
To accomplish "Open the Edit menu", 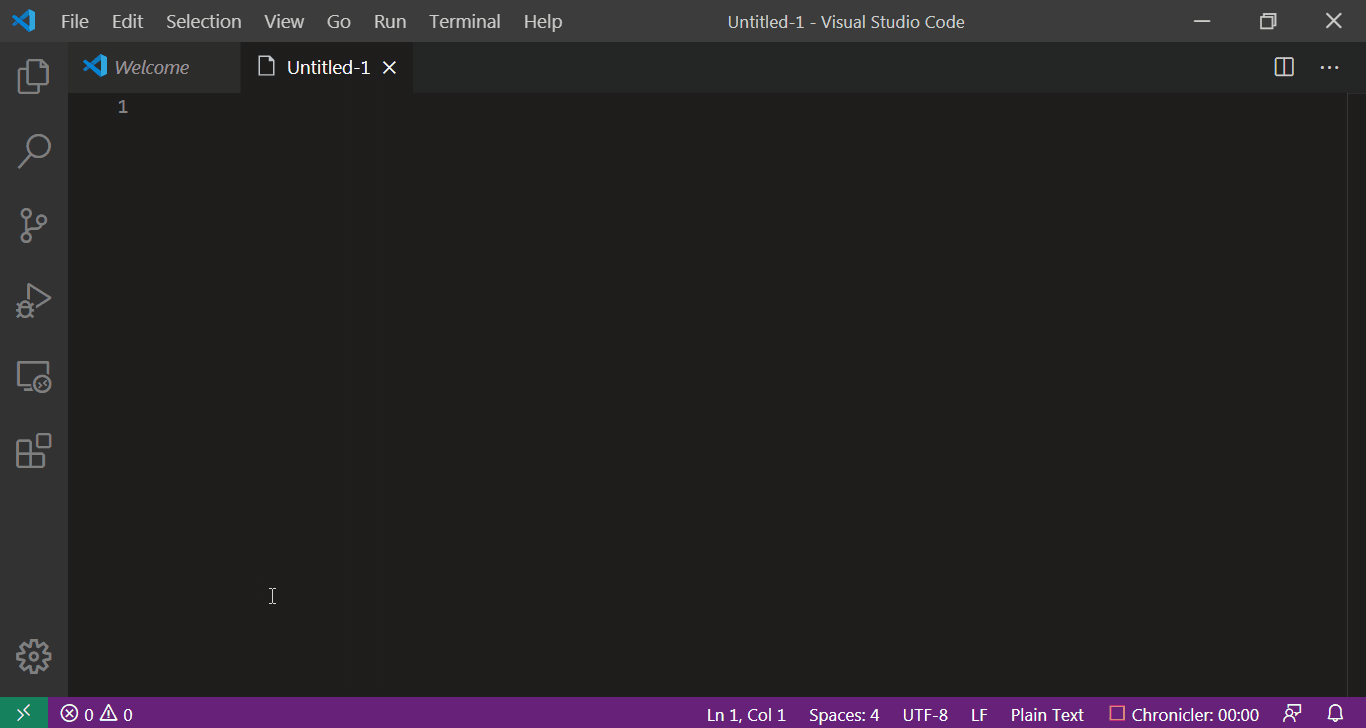I will [x=128, y=21].
